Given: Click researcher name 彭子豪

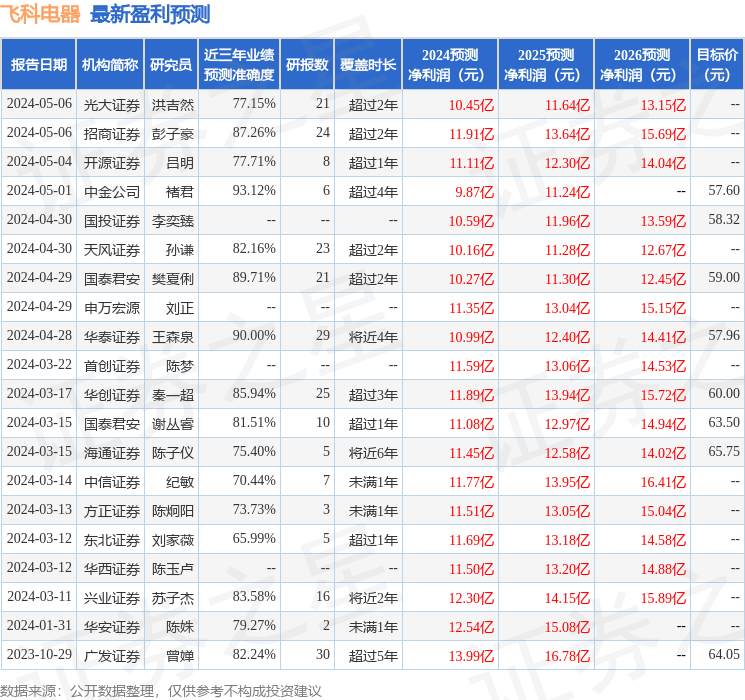Looking at the screenshot, I should click(x=173, y=134).
